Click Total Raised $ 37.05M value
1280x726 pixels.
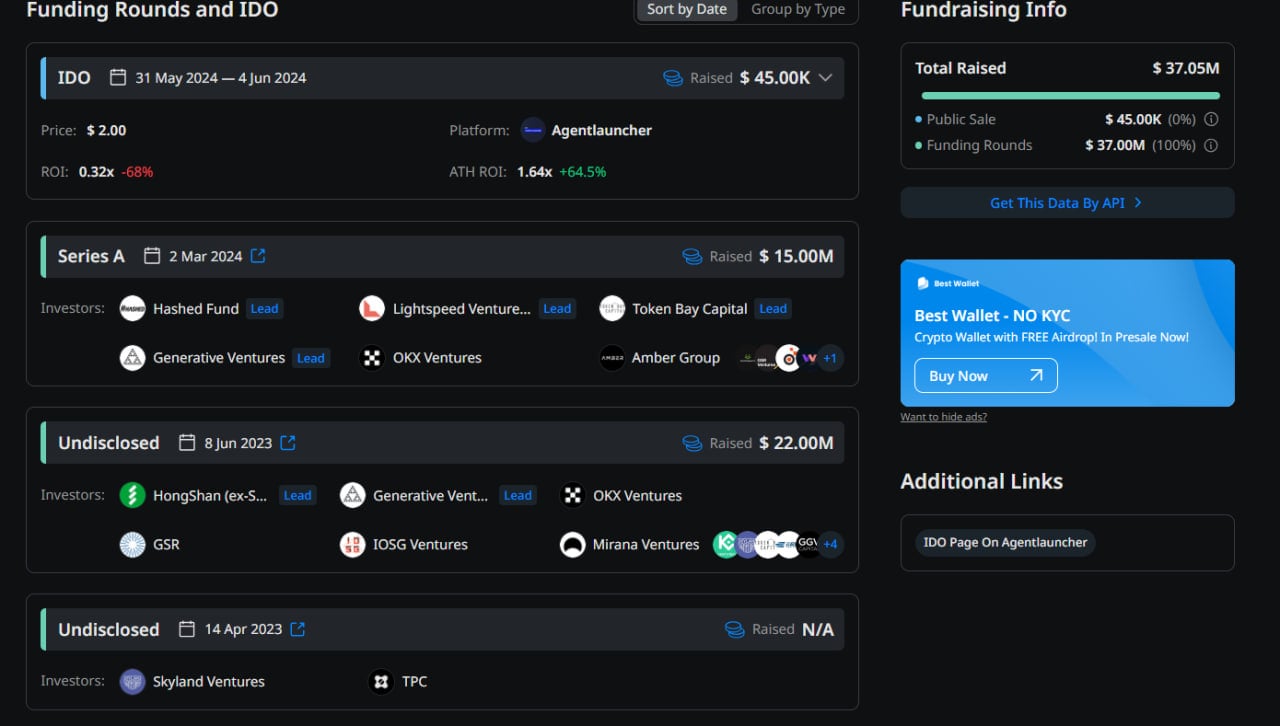1186,68
